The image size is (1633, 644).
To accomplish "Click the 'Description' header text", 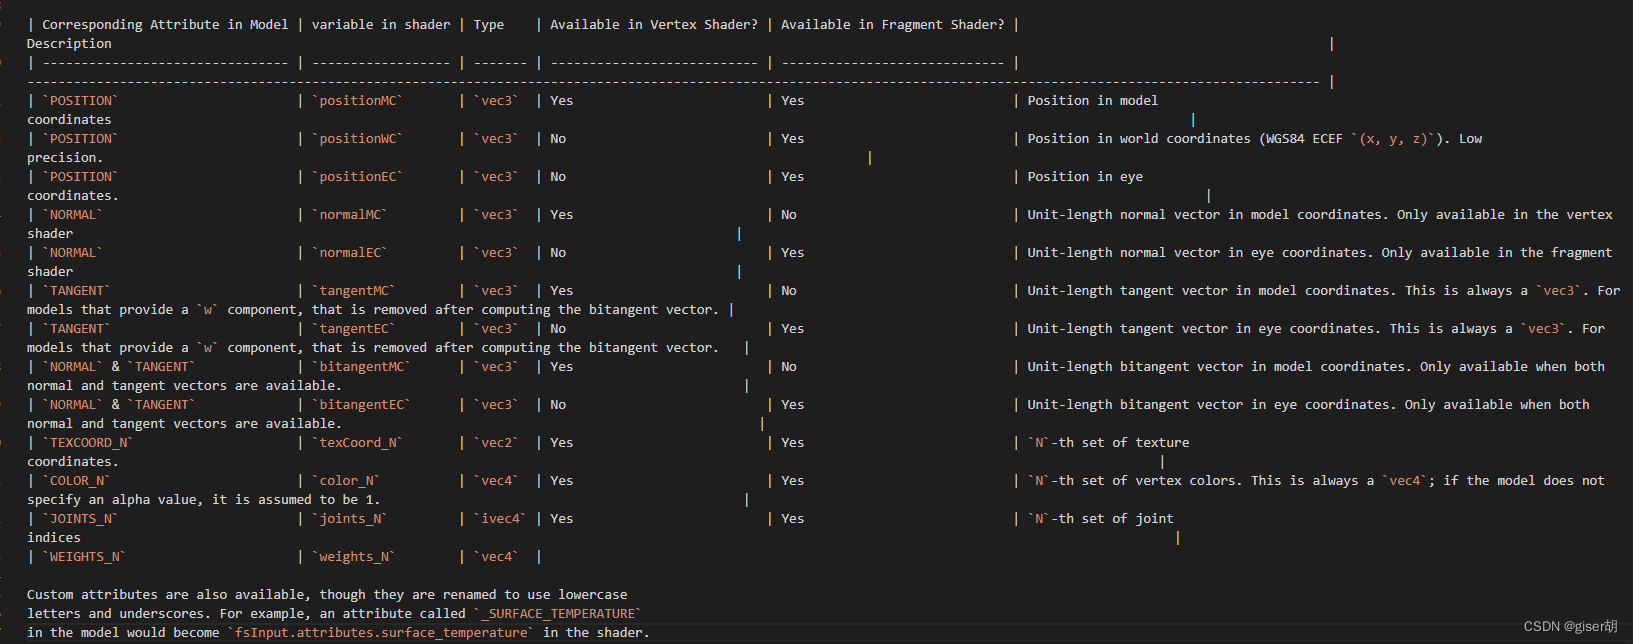I will 69,43.
